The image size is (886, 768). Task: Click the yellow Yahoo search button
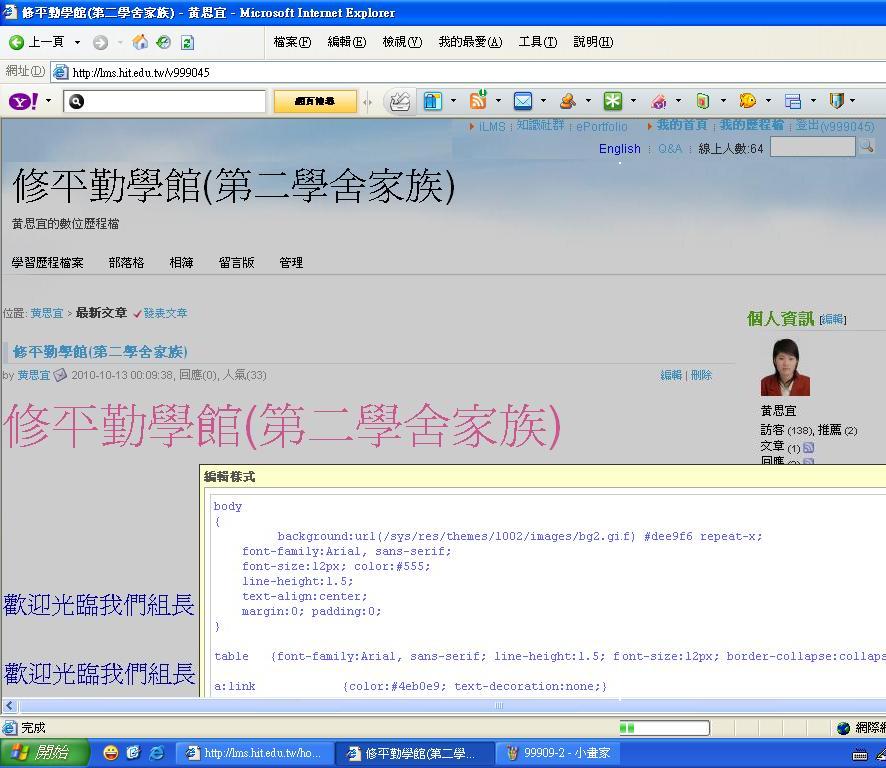coord(315,101)
